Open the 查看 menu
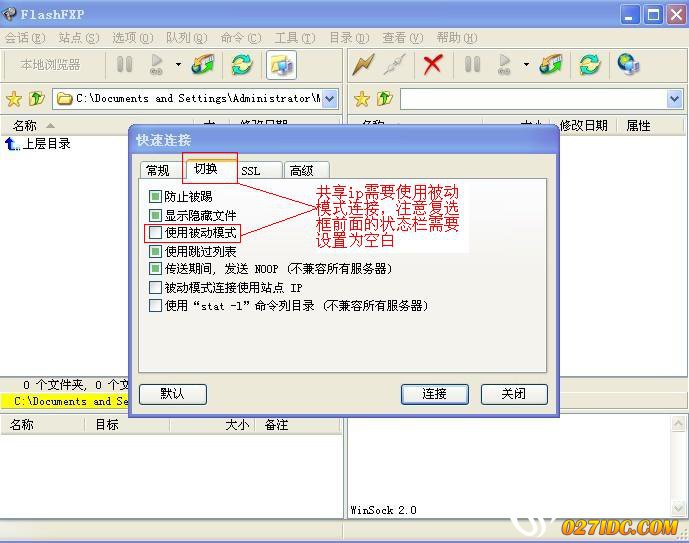Viewport: 689px width, 543px height. click(403, 38)
